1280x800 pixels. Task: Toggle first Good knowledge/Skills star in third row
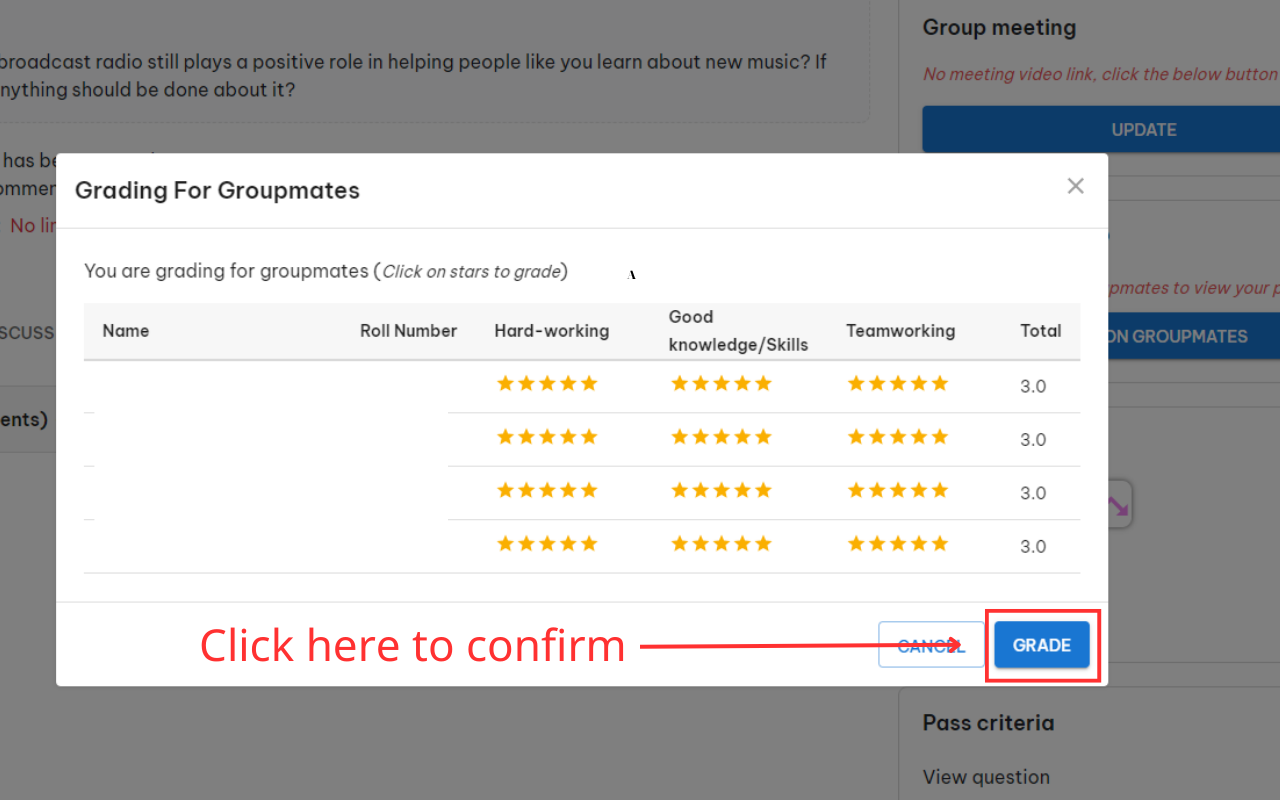[679, 490]
